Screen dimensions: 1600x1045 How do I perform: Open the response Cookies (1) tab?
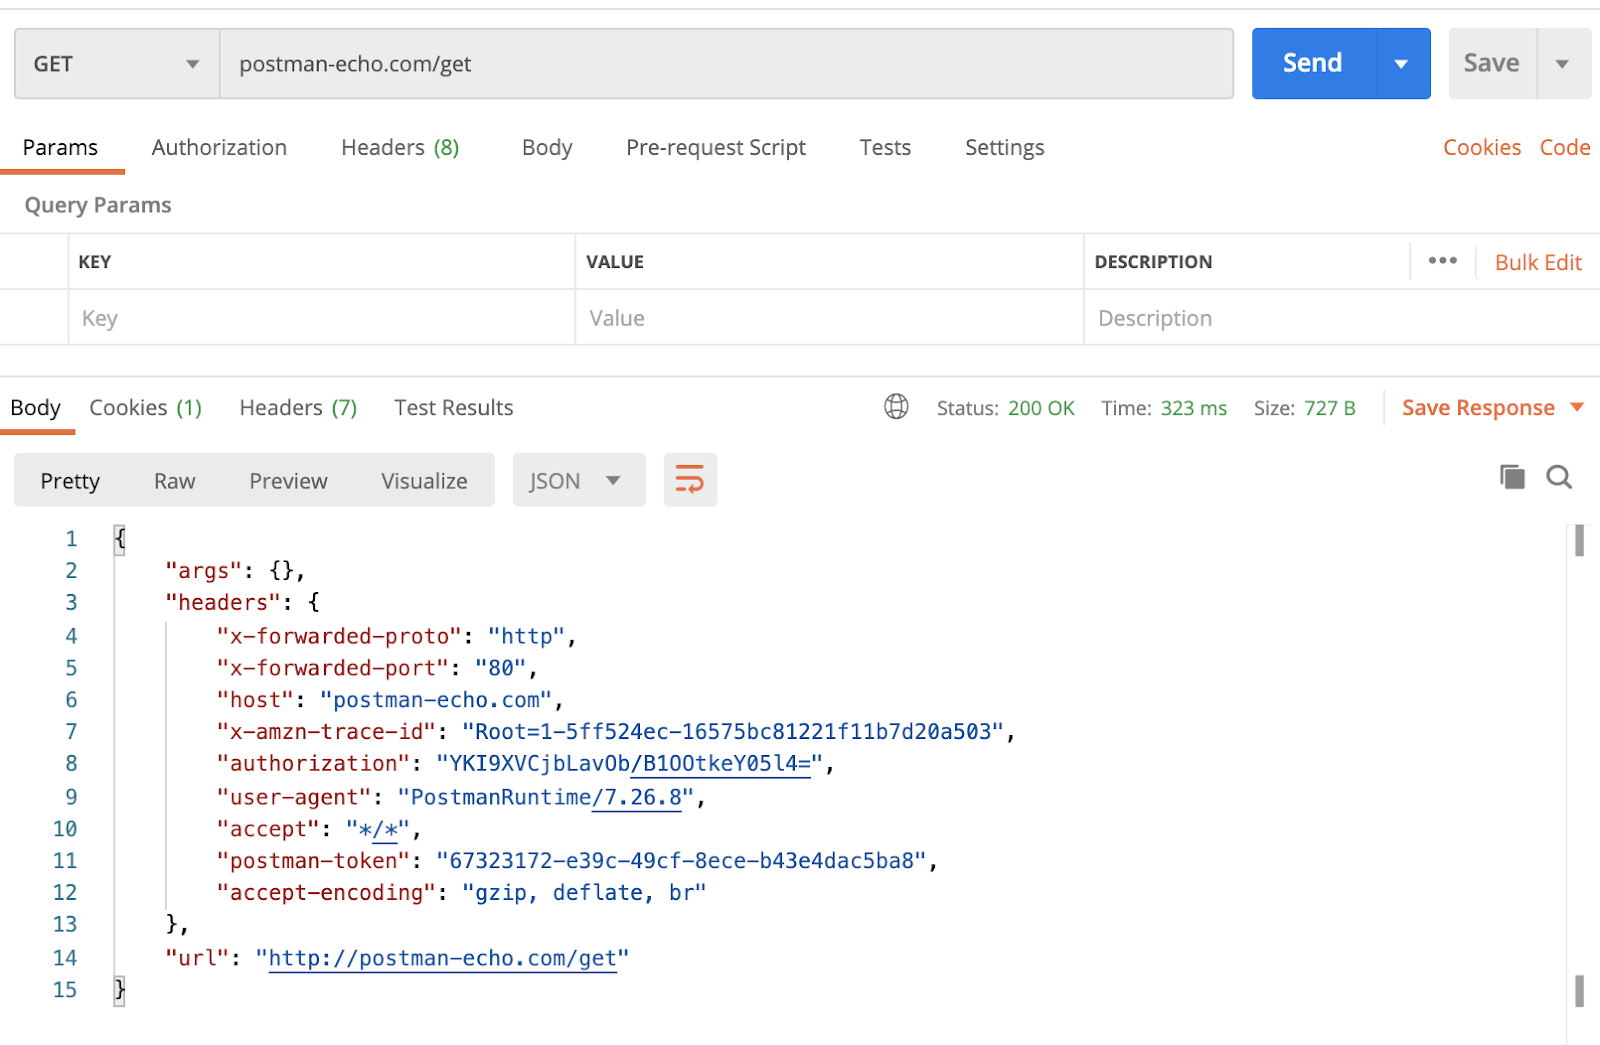[x=146, y=408]
